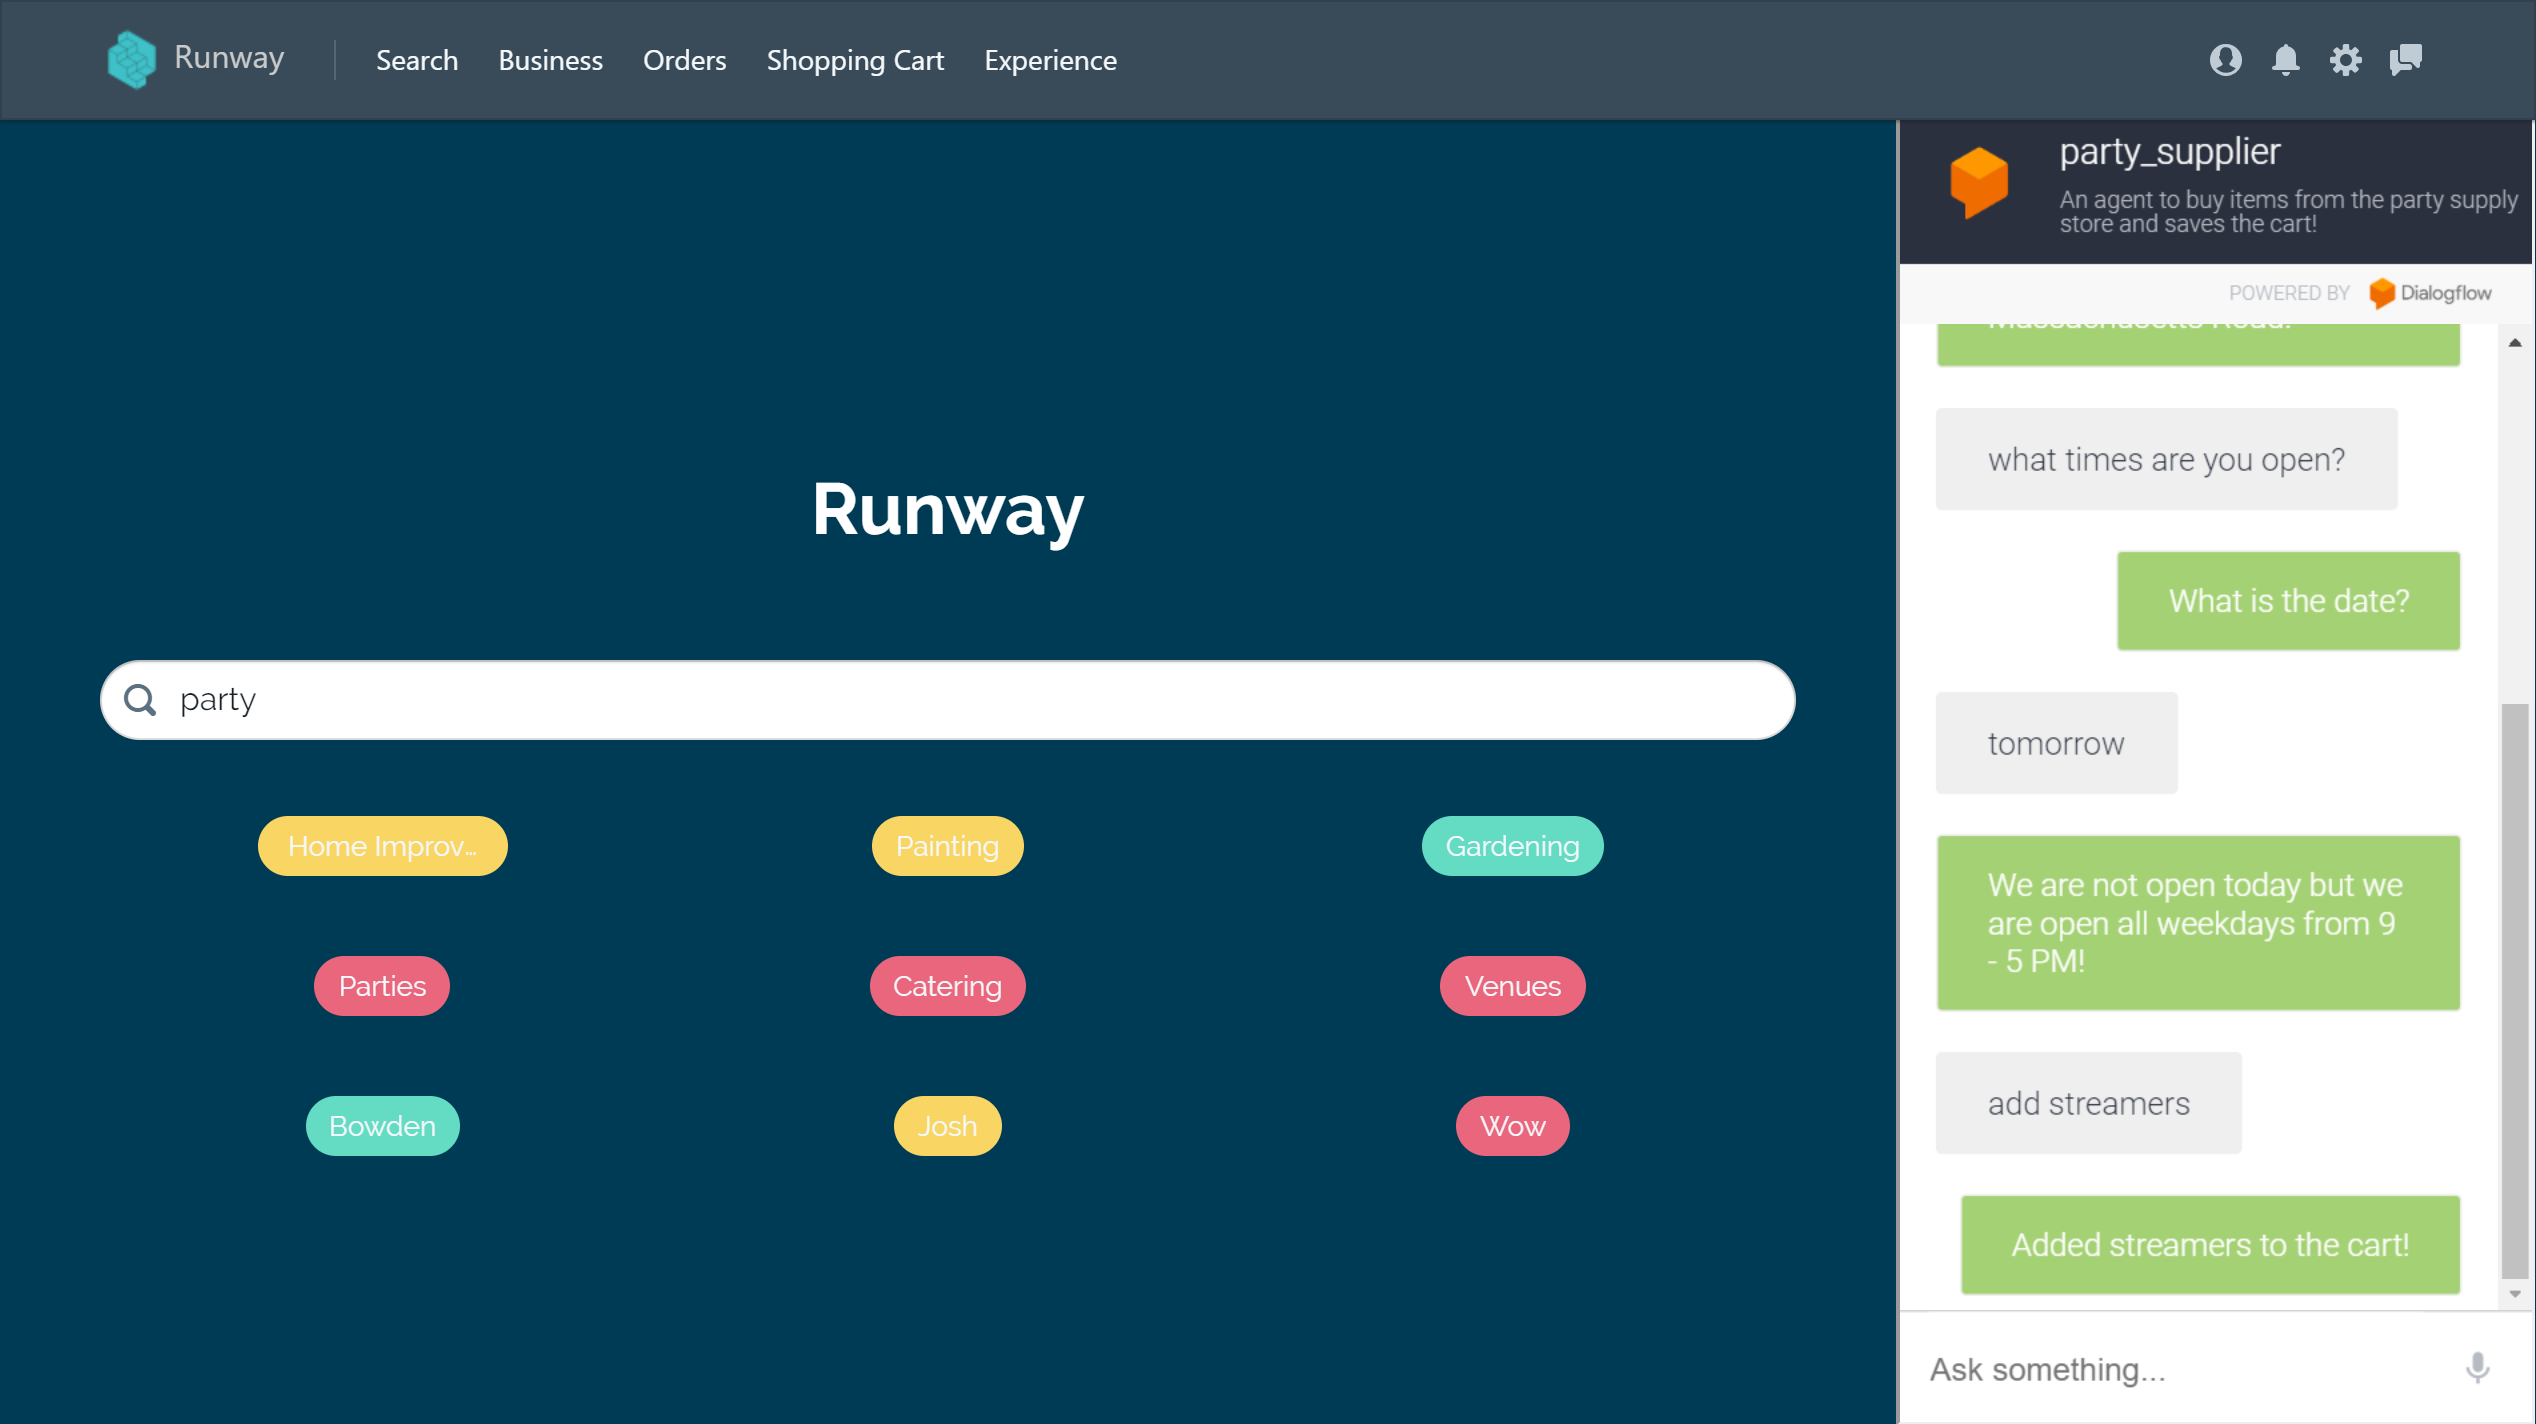Open the user profile icon

pos(2225,60)
